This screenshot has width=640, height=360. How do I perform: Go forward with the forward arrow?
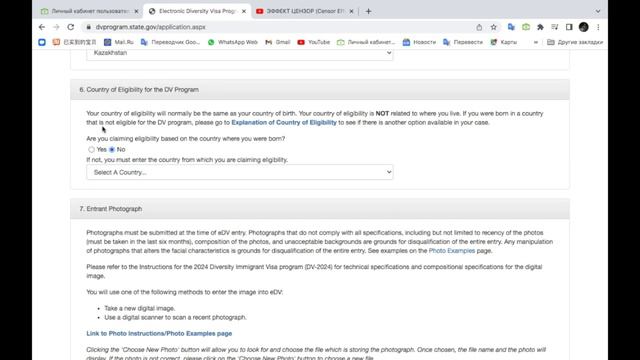56,27
